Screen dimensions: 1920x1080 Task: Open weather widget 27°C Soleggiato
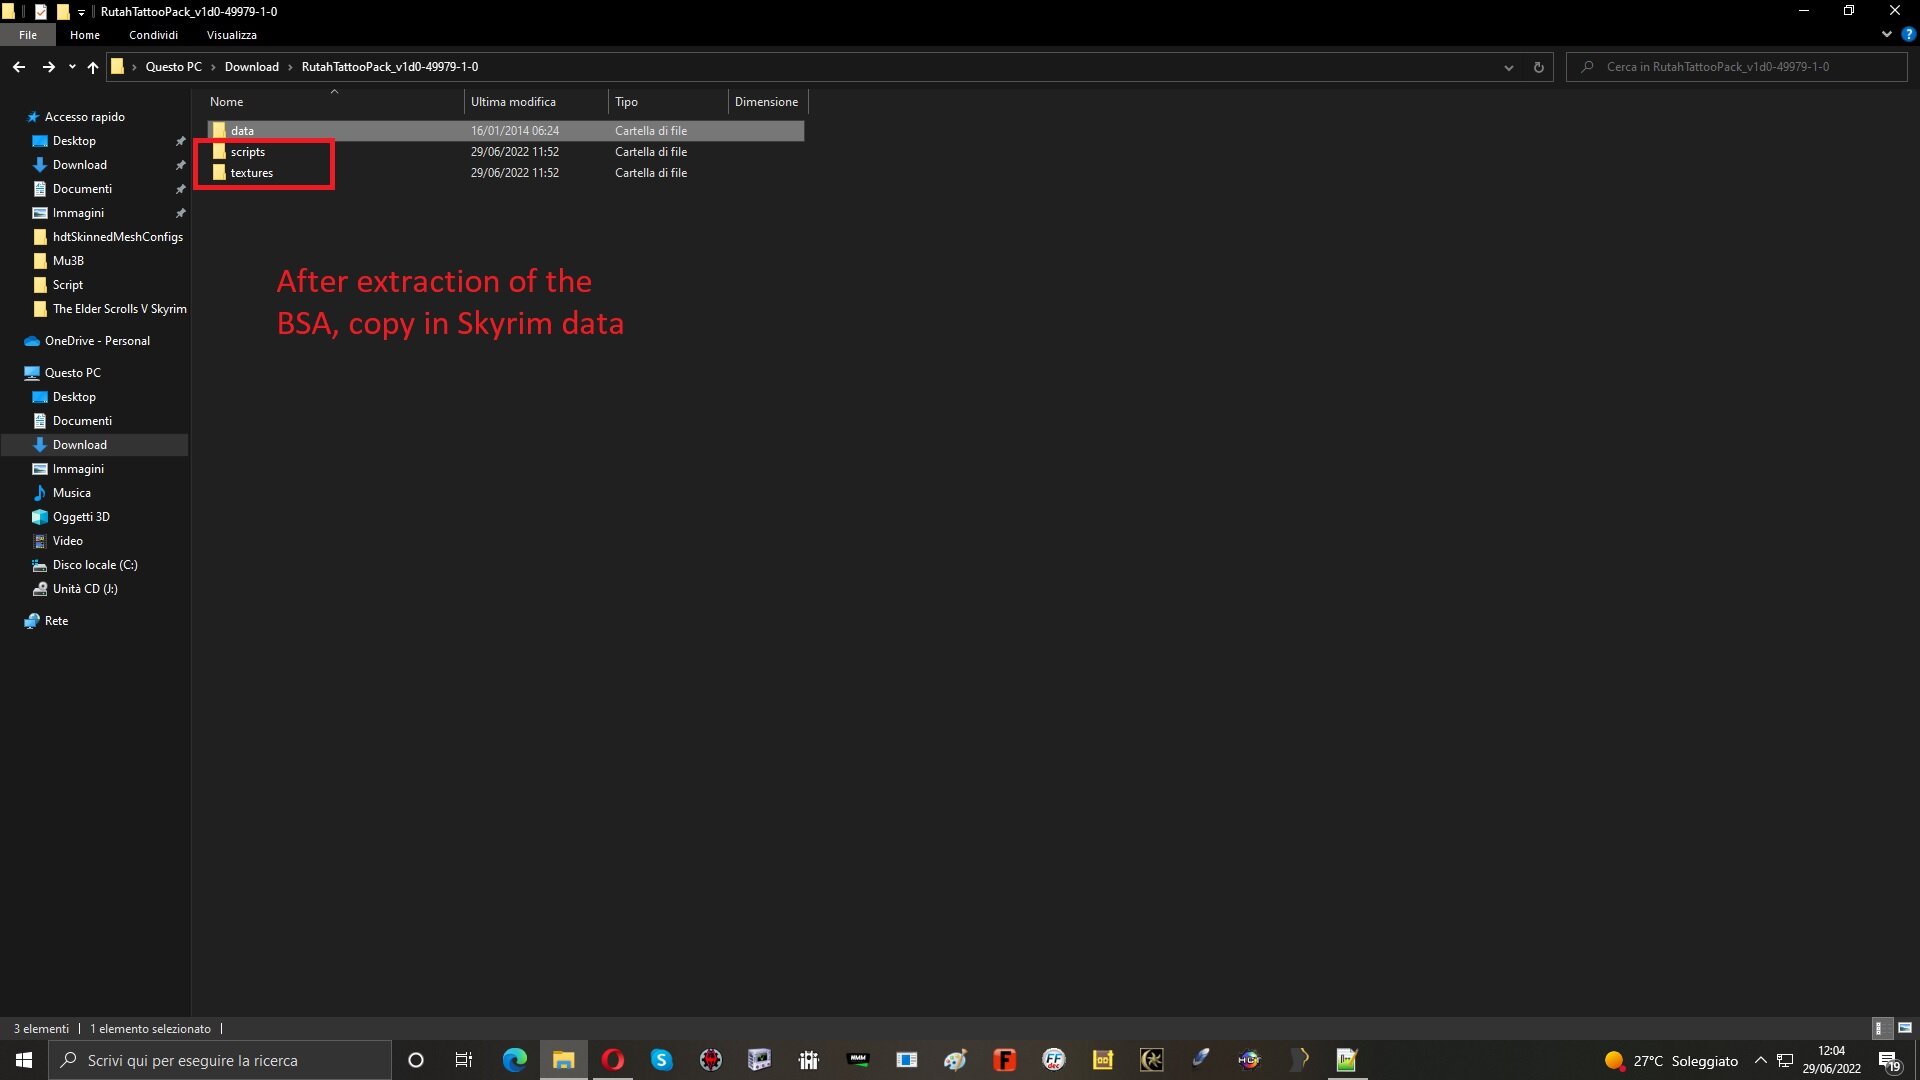tap(1671, 1060)
